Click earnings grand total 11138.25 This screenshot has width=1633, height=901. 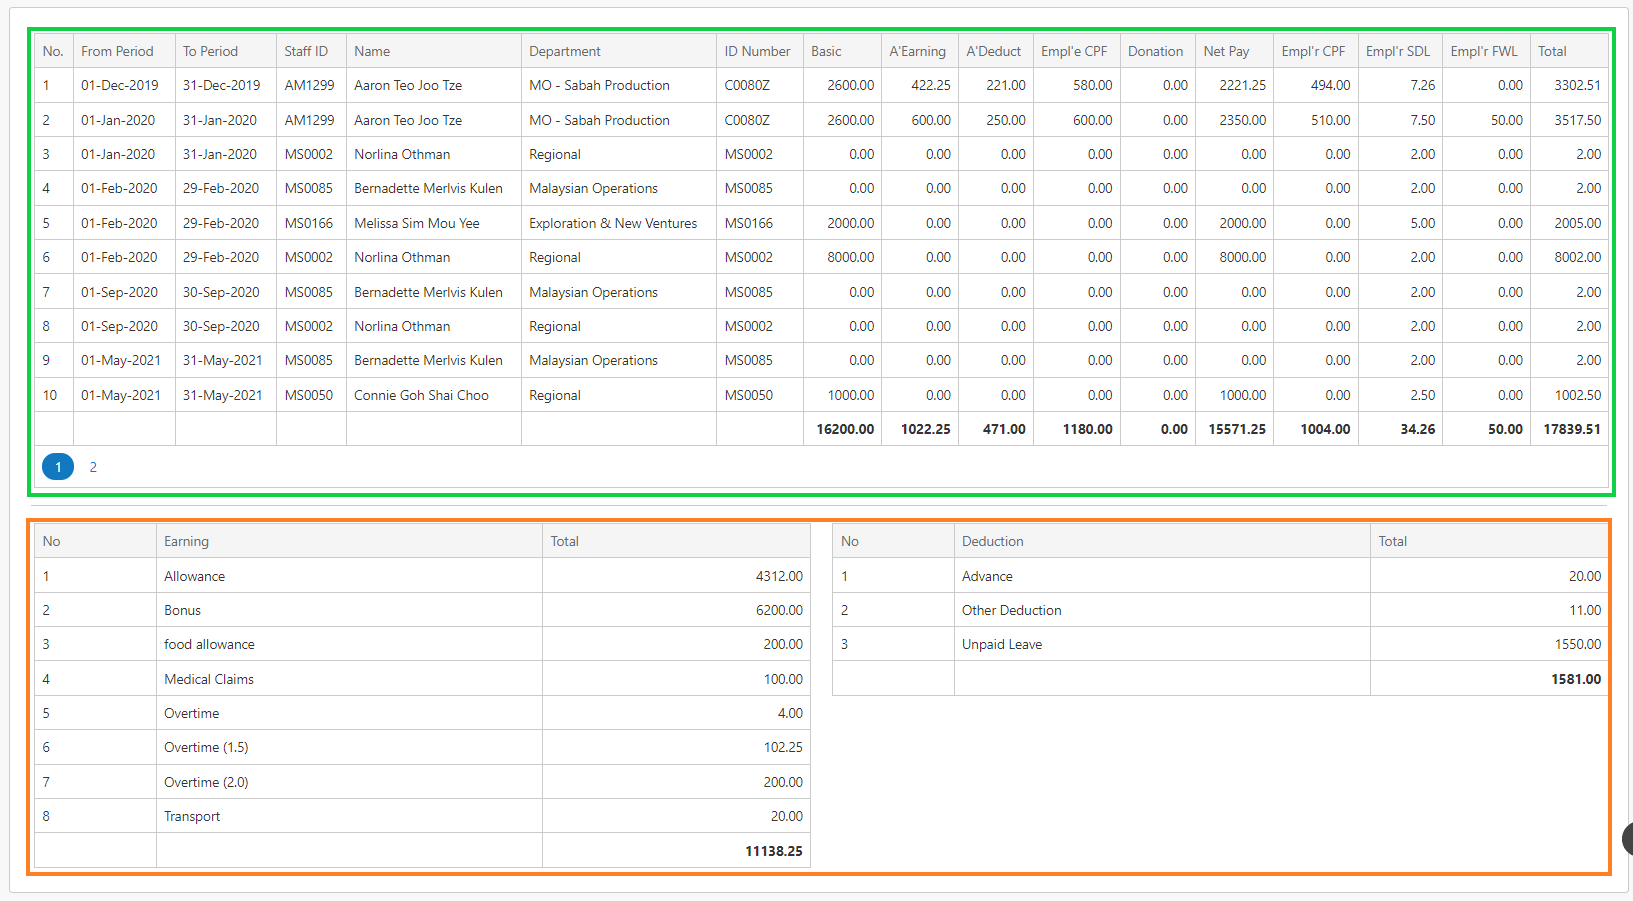(774, 851)
